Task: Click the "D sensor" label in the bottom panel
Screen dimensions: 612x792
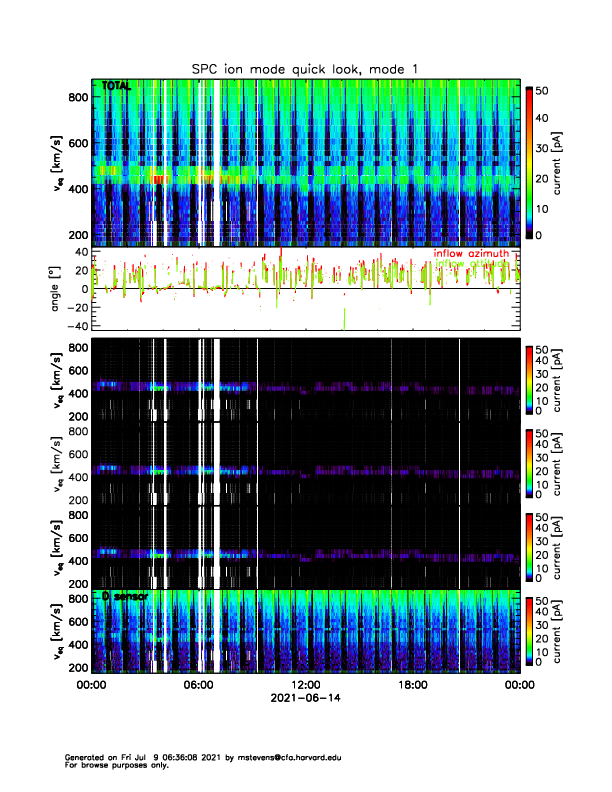Action: [120, 597]
